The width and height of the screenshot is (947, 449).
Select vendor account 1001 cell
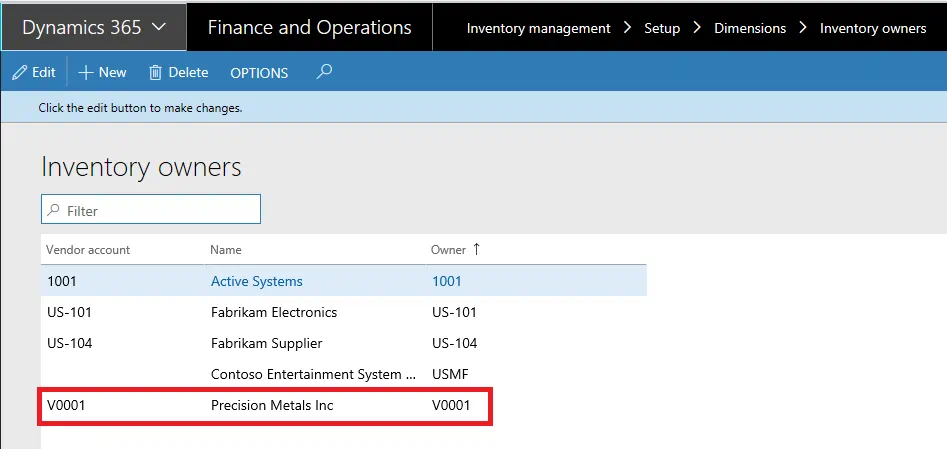62,281
